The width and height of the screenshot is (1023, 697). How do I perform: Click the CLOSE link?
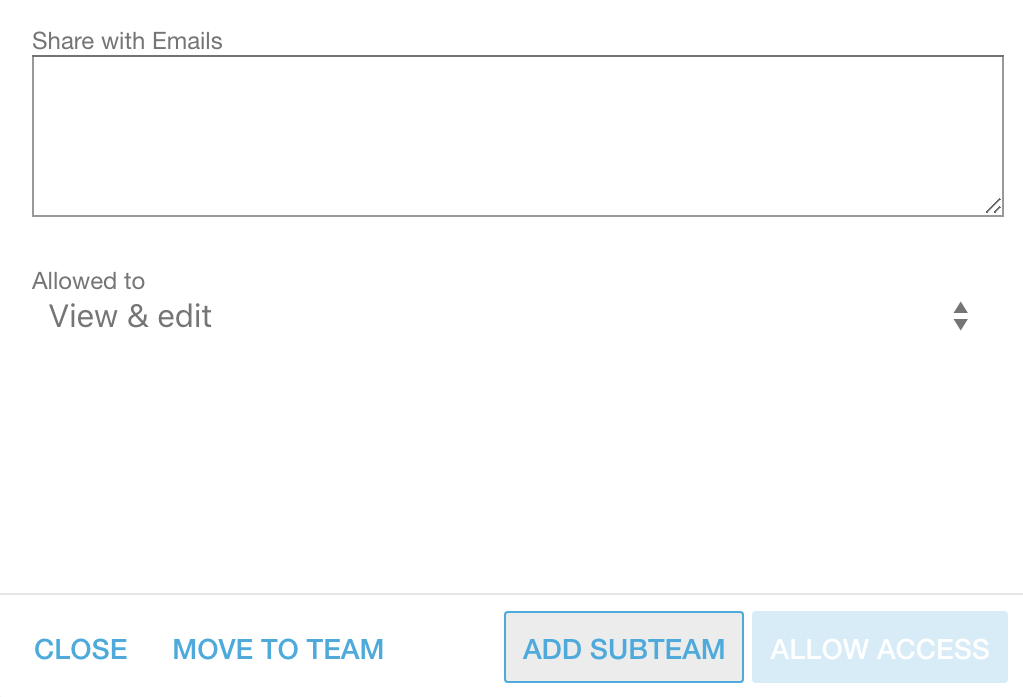(80, 649)
